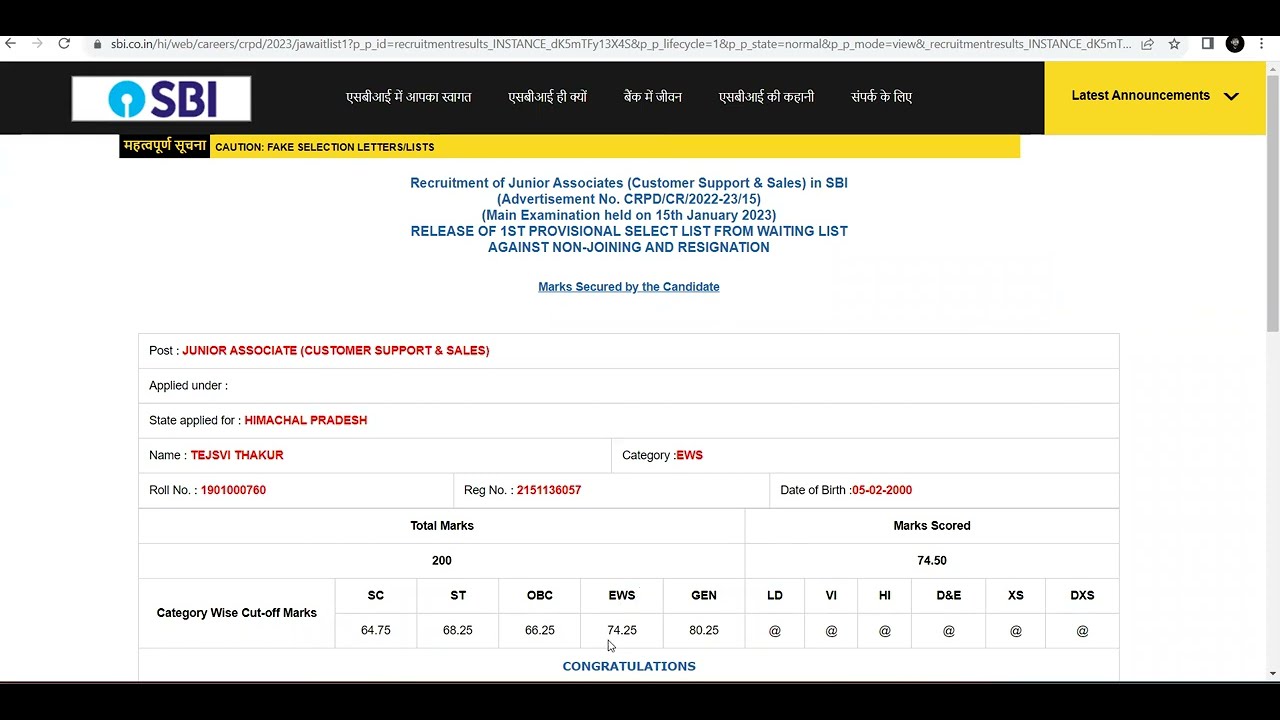
Task: Select the state HIMACHAL PRADESH text
Action: click(x=306, y=421)
